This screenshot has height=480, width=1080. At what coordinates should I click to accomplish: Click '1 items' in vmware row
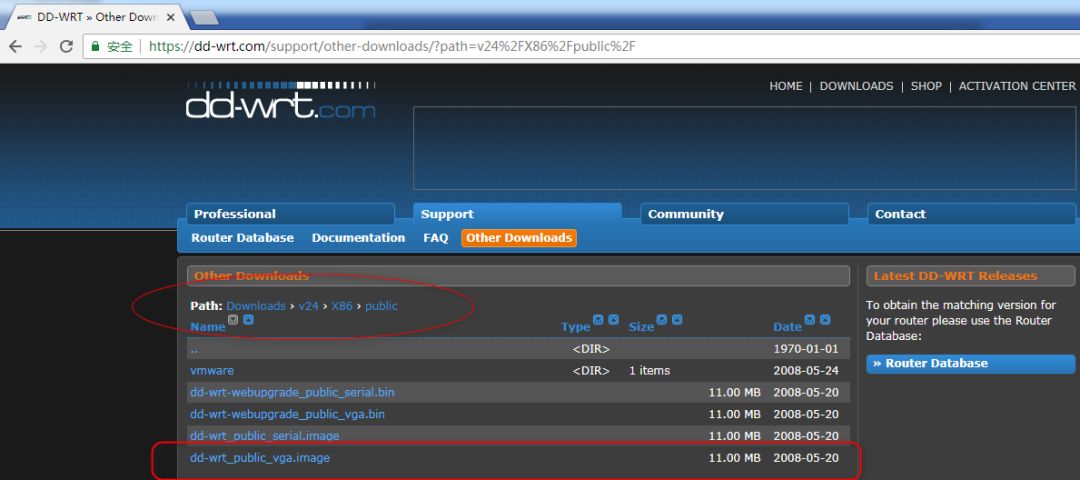point(649,371)
